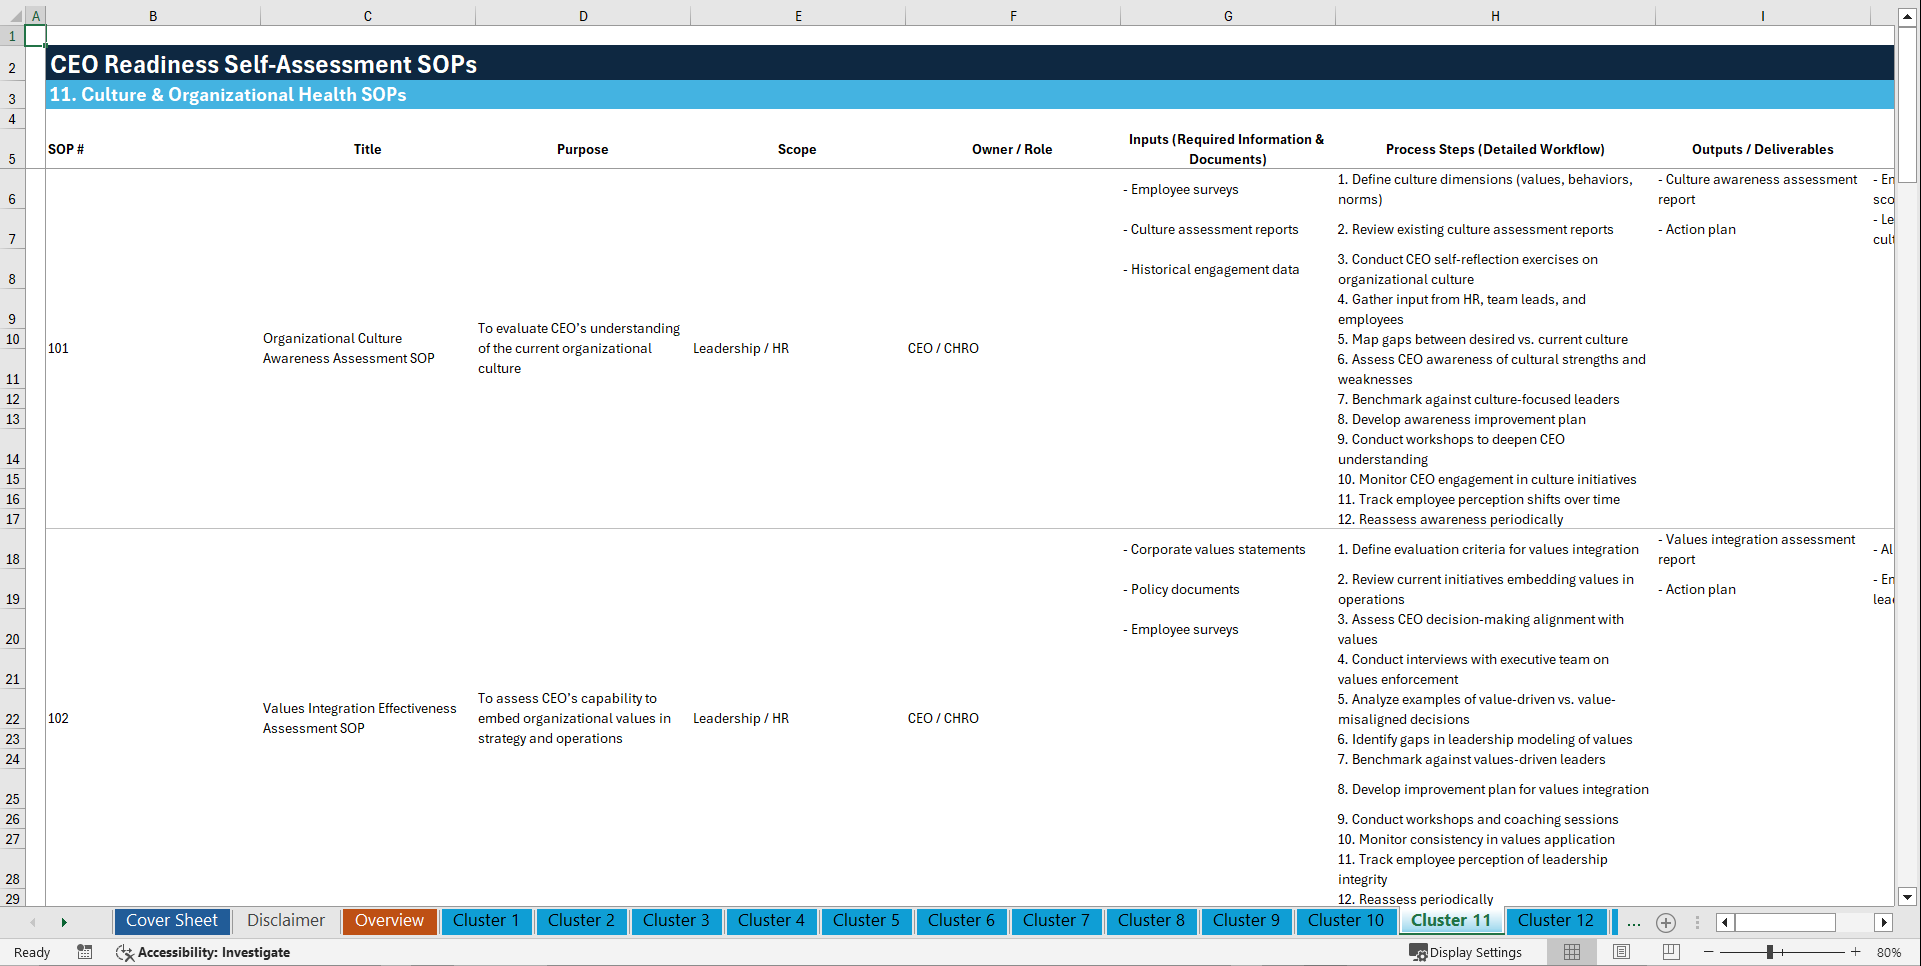Viewport: 1921px width, 966px height.
Task: Select row 10 header
Action: click(13, 339)
